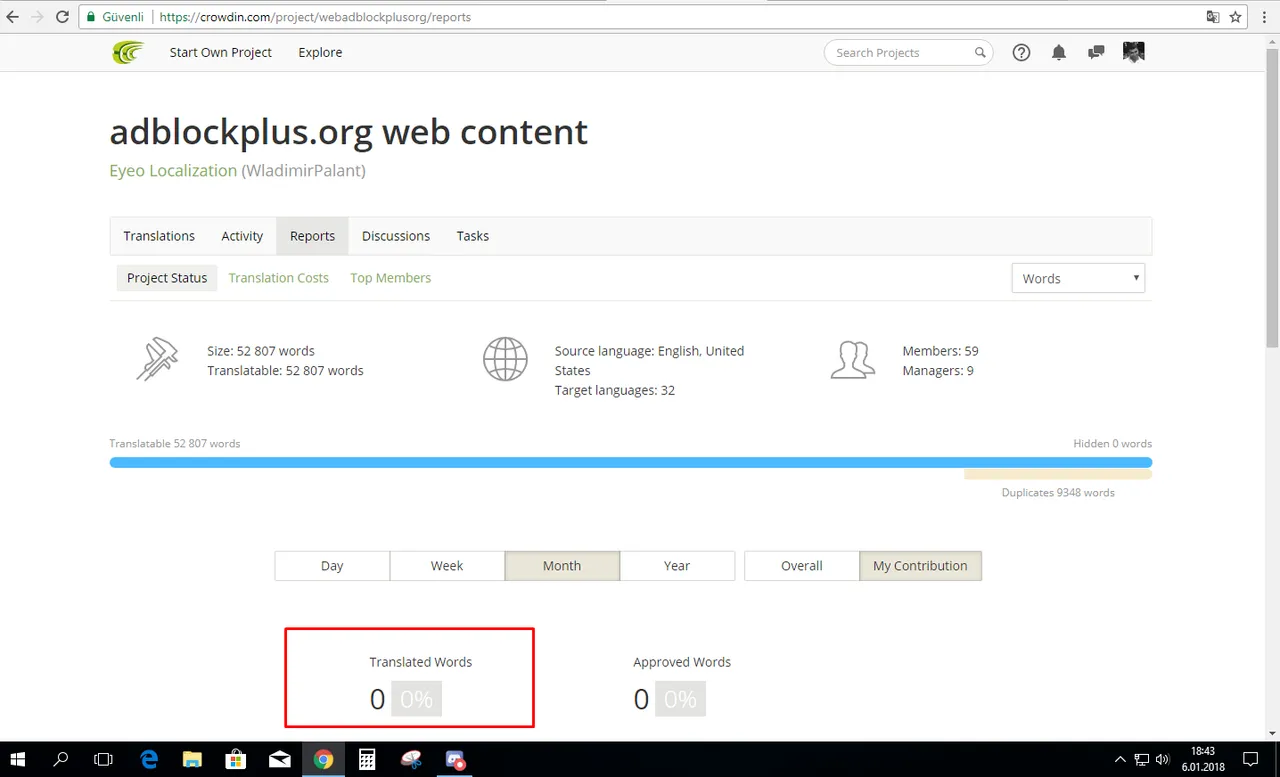
Task: Open Mail app from taskbar
Action: [x=280, y=759]
